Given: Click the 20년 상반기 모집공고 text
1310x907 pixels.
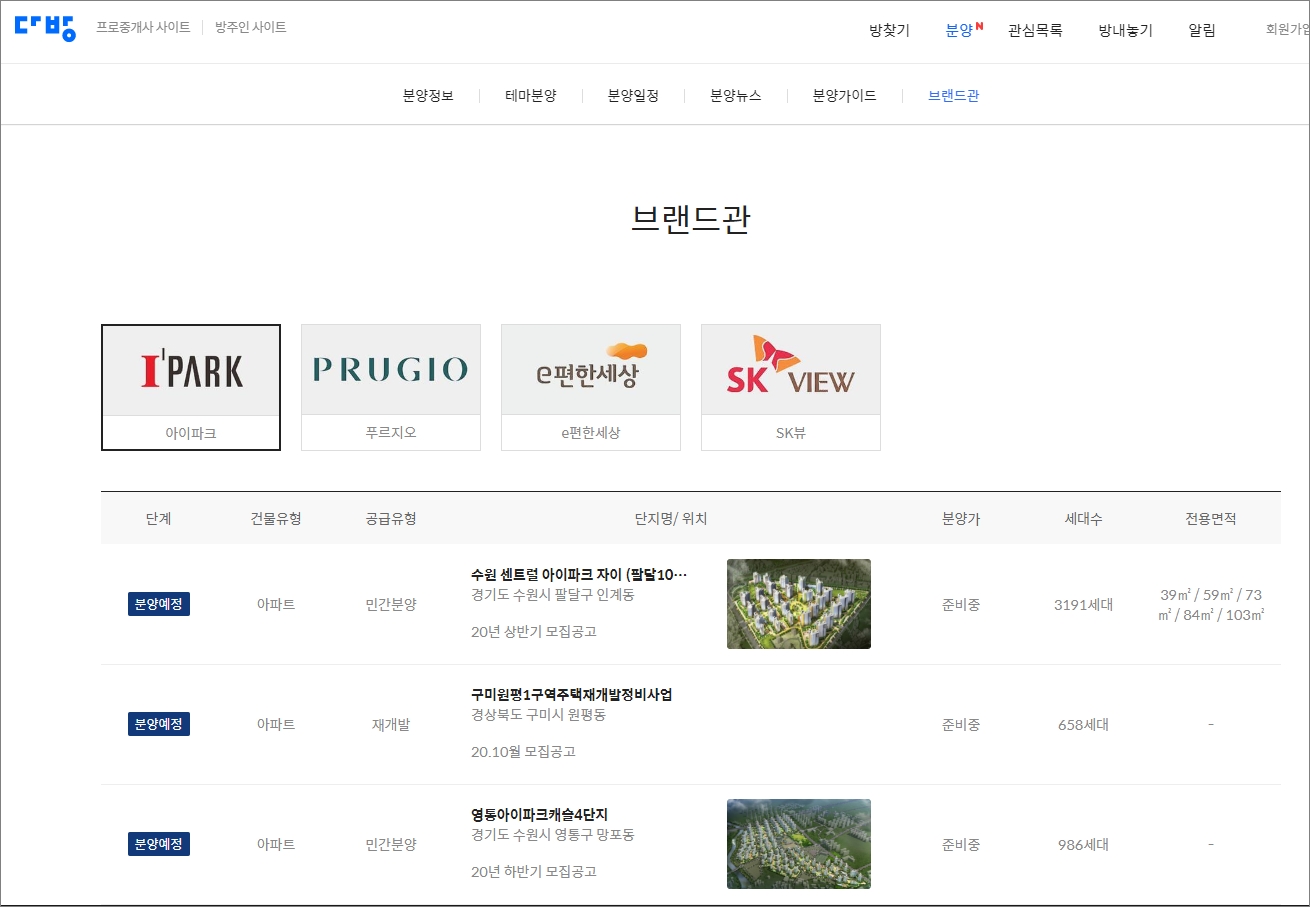Looking at the screenshot, I should click(534, 632).
